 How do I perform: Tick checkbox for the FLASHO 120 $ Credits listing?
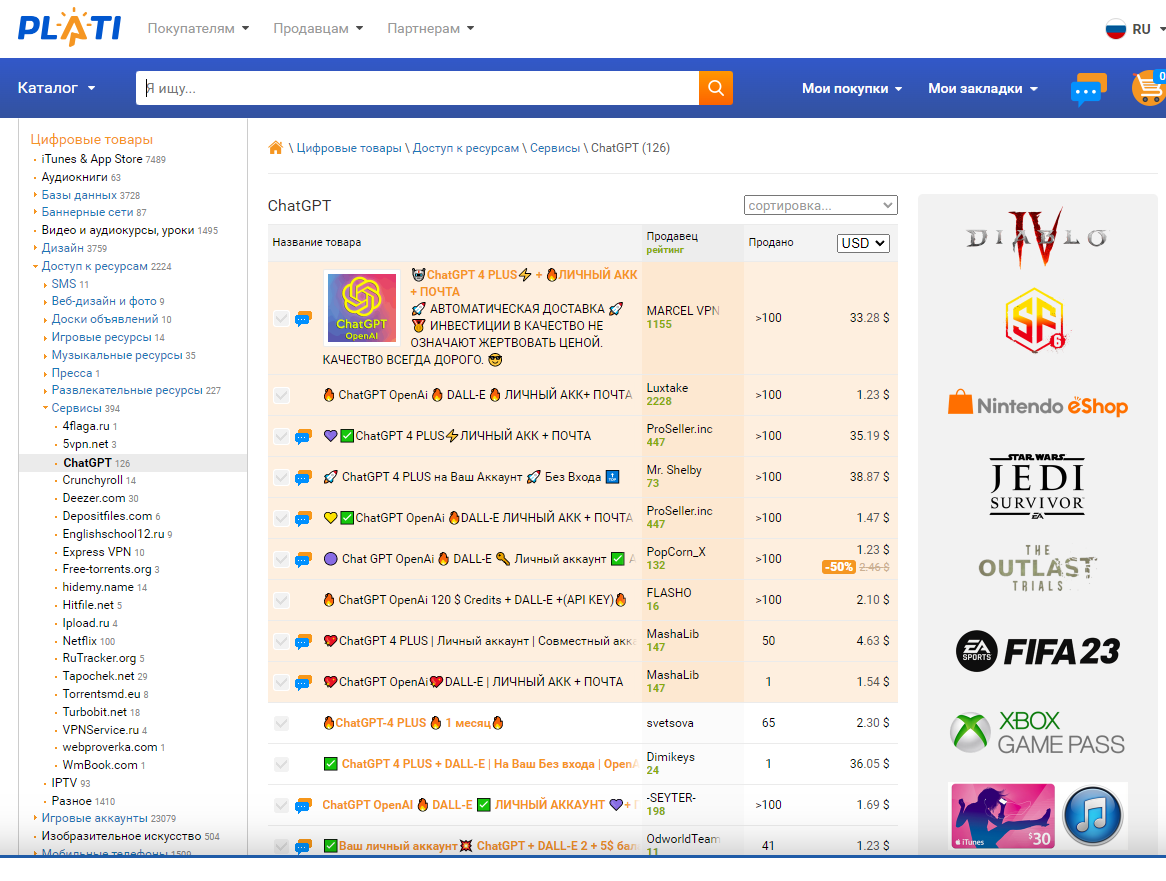point(281,600)
